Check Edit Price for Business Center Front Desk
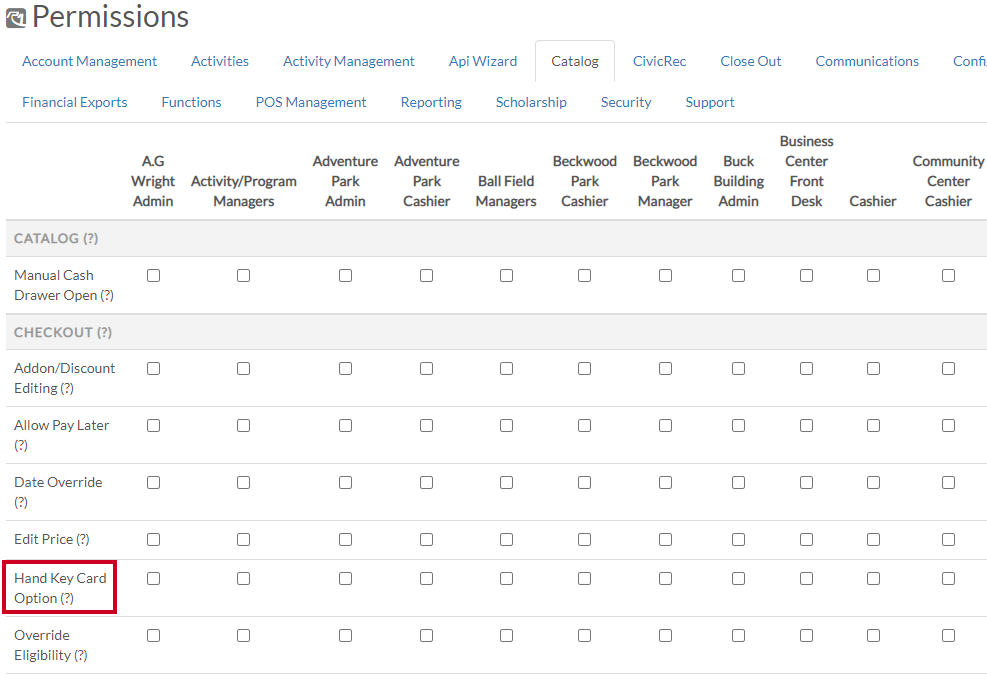The image size is (987, 679). (x=806, y=540)
